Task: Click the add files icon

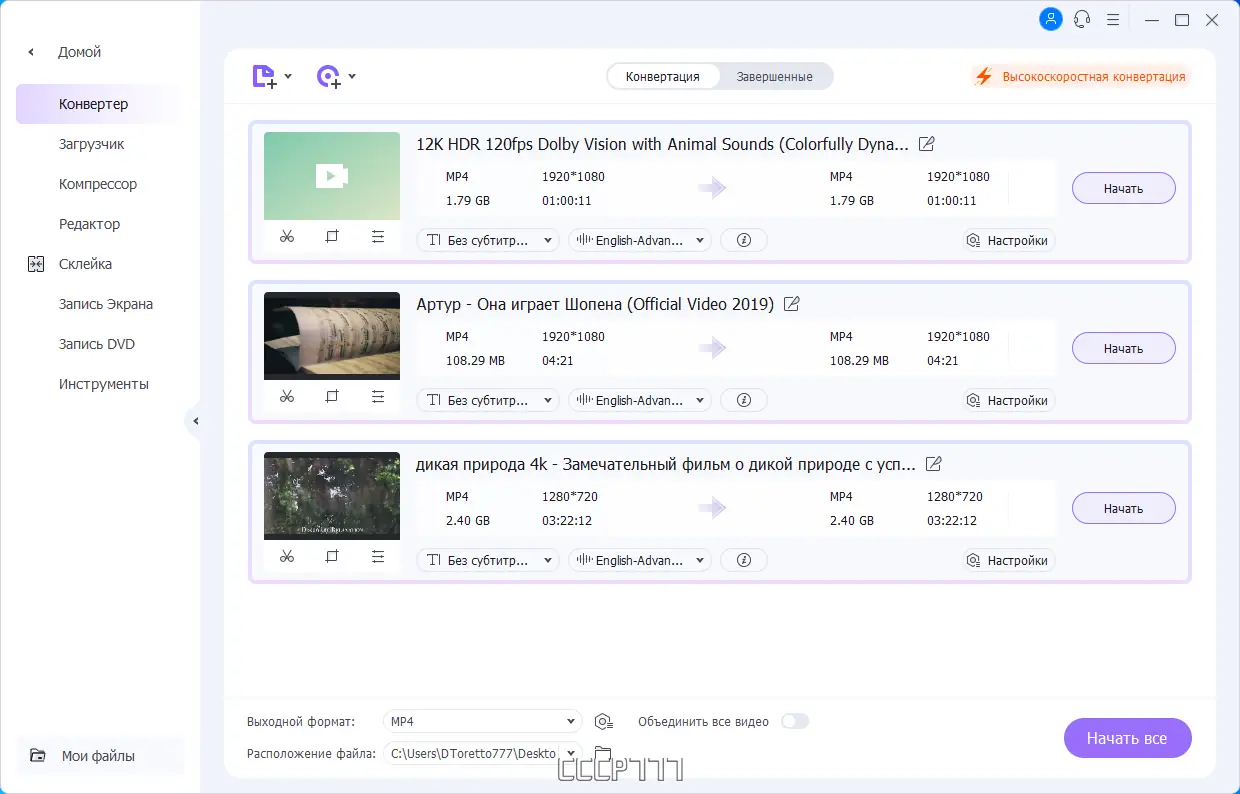Action: (263, 76)
